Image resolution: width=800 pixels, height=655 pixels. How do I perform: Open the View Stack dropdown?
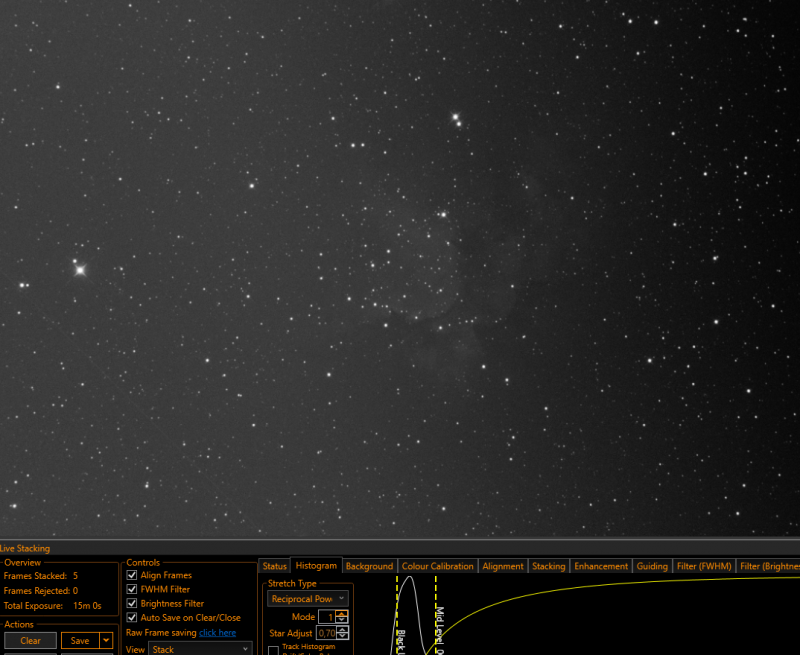(x=200, y=649)
